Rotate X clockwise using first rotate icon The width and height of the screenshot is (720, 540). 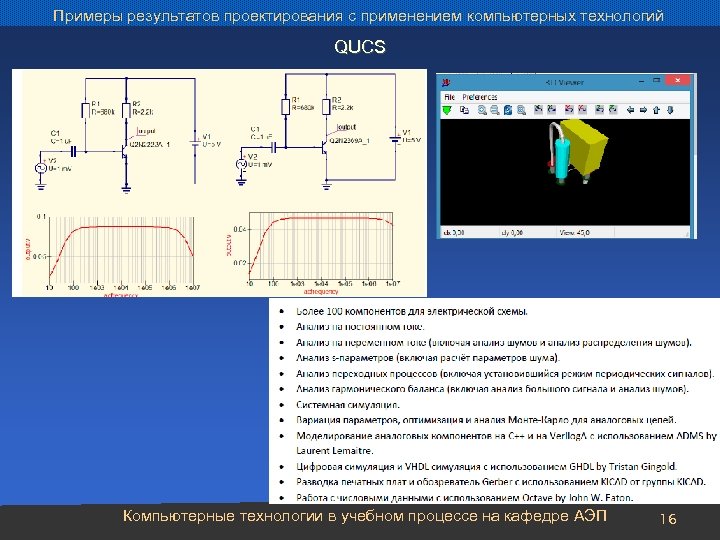[539, 109]
